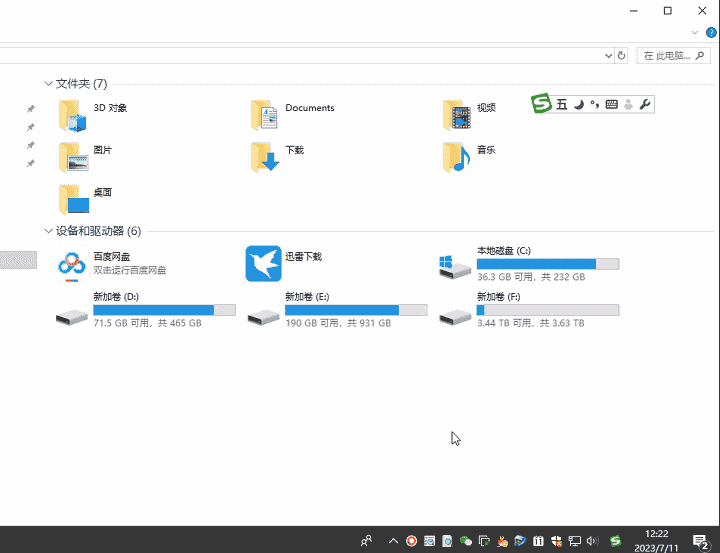Image resolution: width=720 pixels, height=553 pixels.
Task: Open the help question mark icon
Action: pyautogui.click(x=711, y=33)
